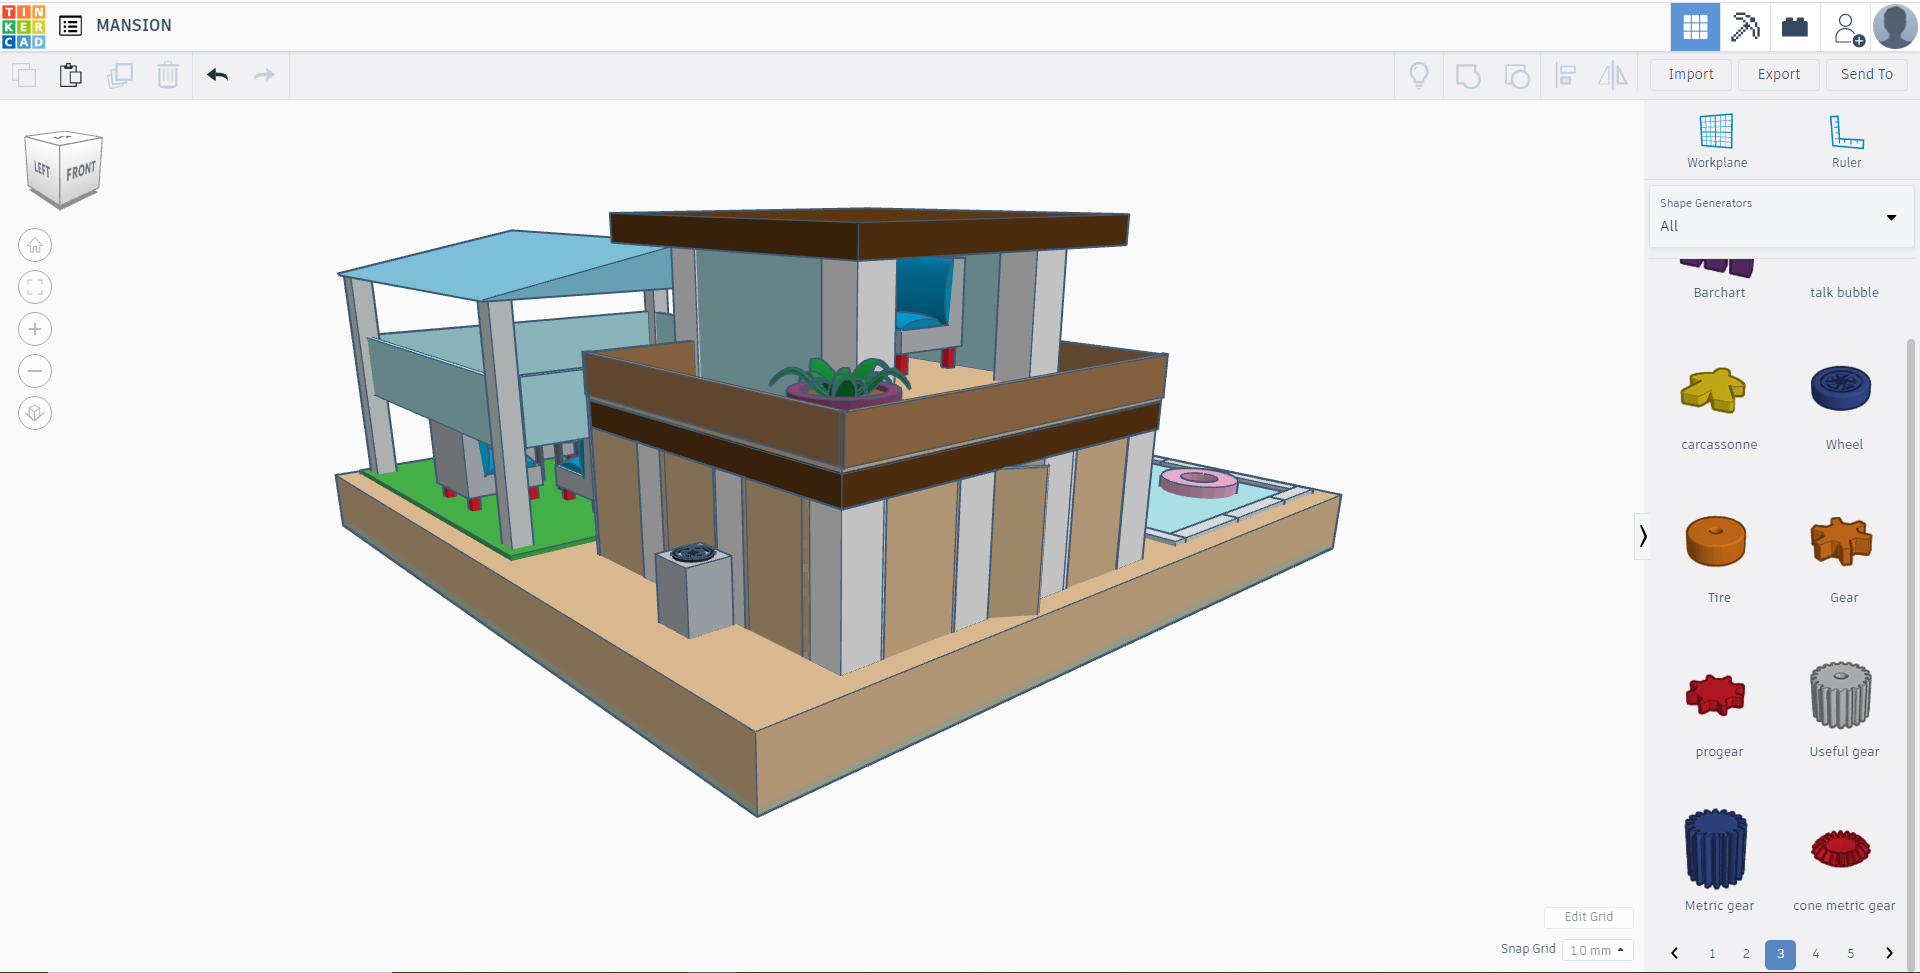This screenshot has height=973, width=1920.
Task: Click the Edit Grid button
Action: [1588, 917]
